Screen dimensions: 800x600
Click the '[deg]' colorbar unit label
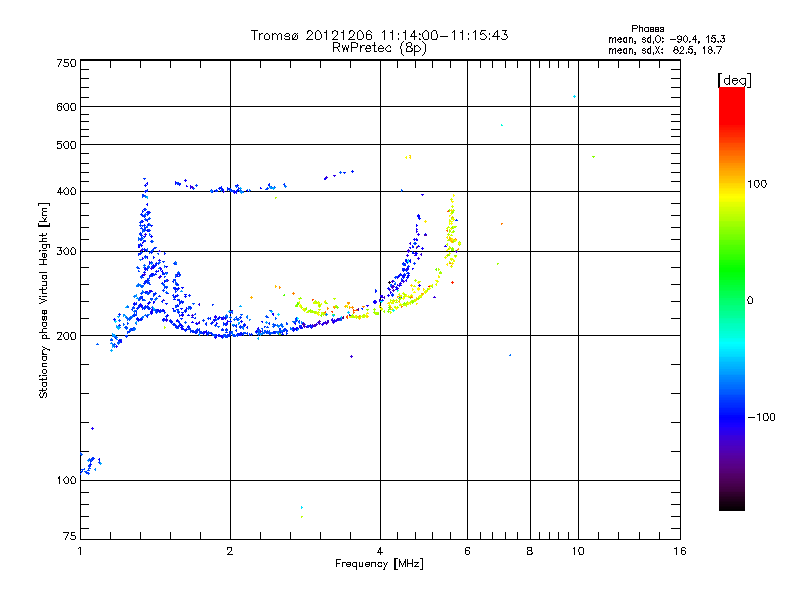(x=734, y=80)
